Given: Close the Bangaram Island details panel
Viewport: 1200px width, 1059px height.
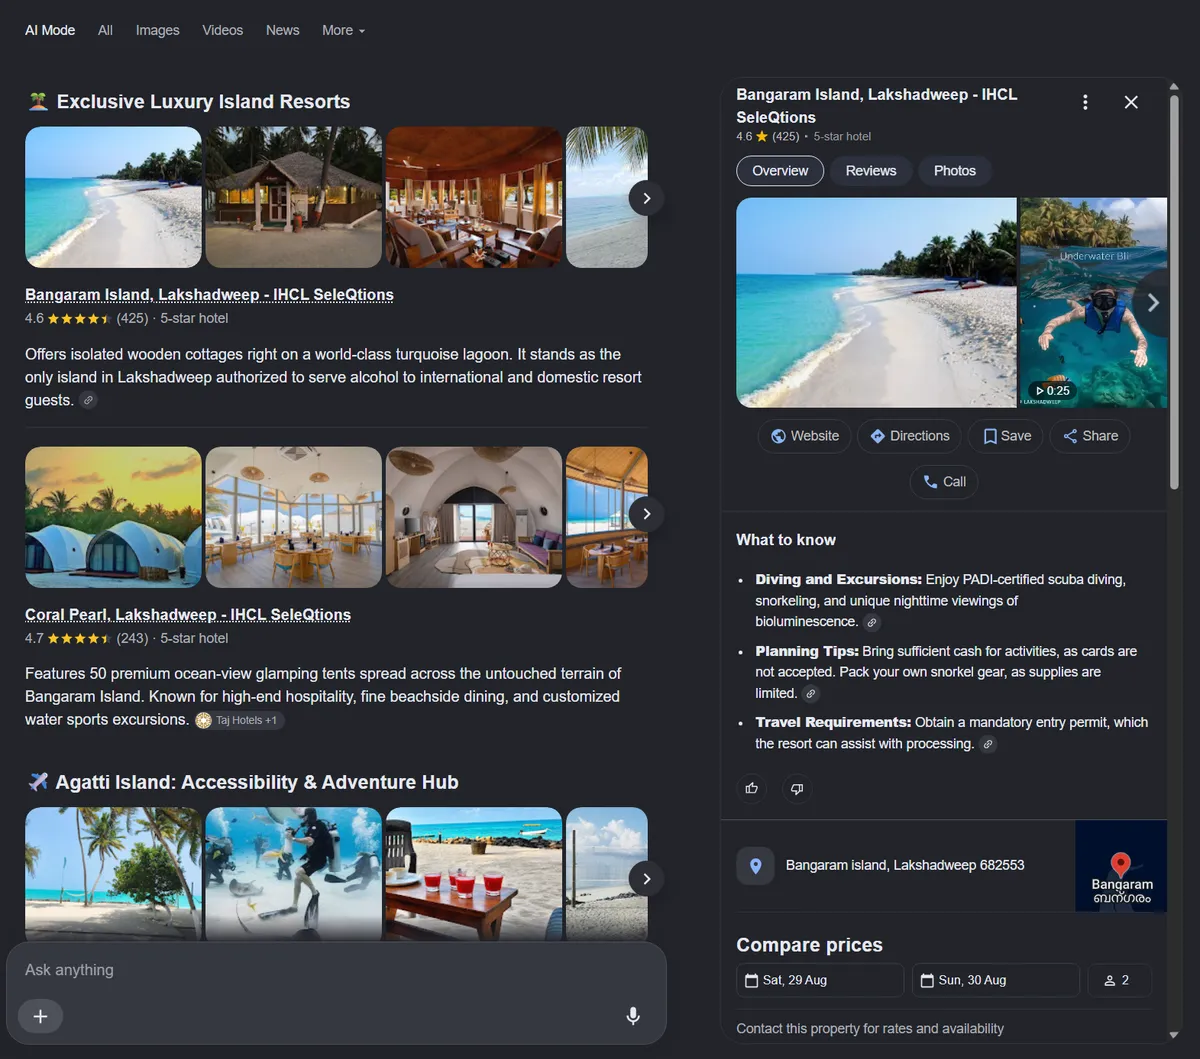Looking at the screenshot, I should coord(1131,102).
